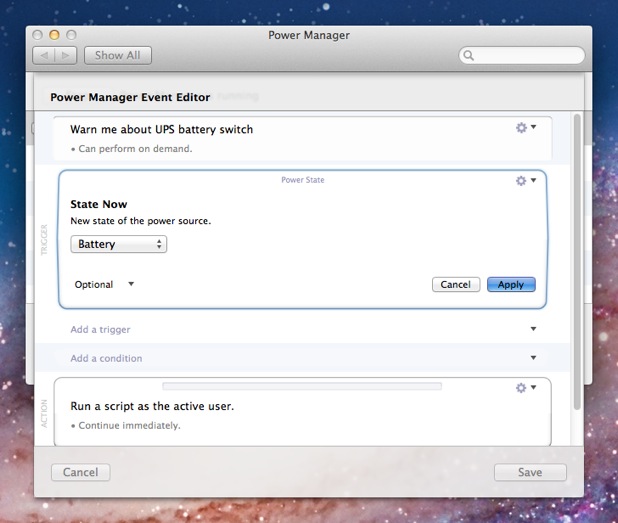The width and height of the screenshot is (618, 523).
Task: Click the Add a condition link
Action: [x=106, y=358]
